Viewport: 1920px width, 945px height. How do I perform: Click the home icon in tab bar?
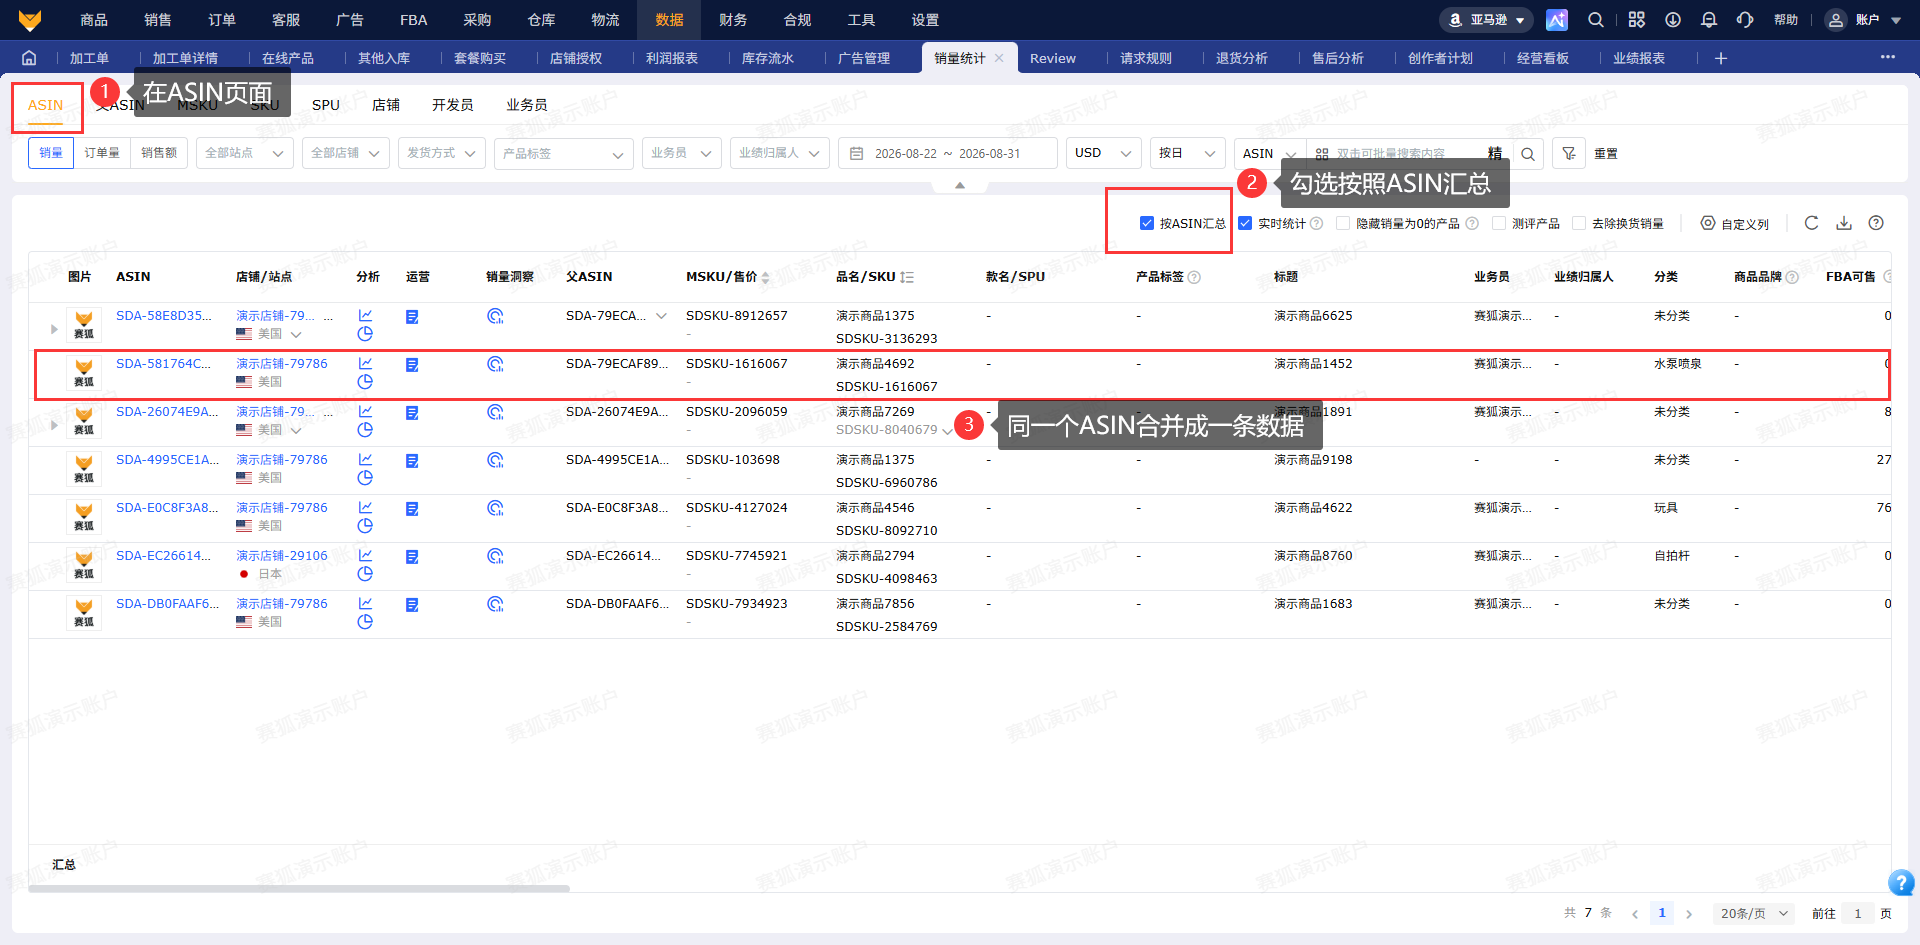point(29,58)
